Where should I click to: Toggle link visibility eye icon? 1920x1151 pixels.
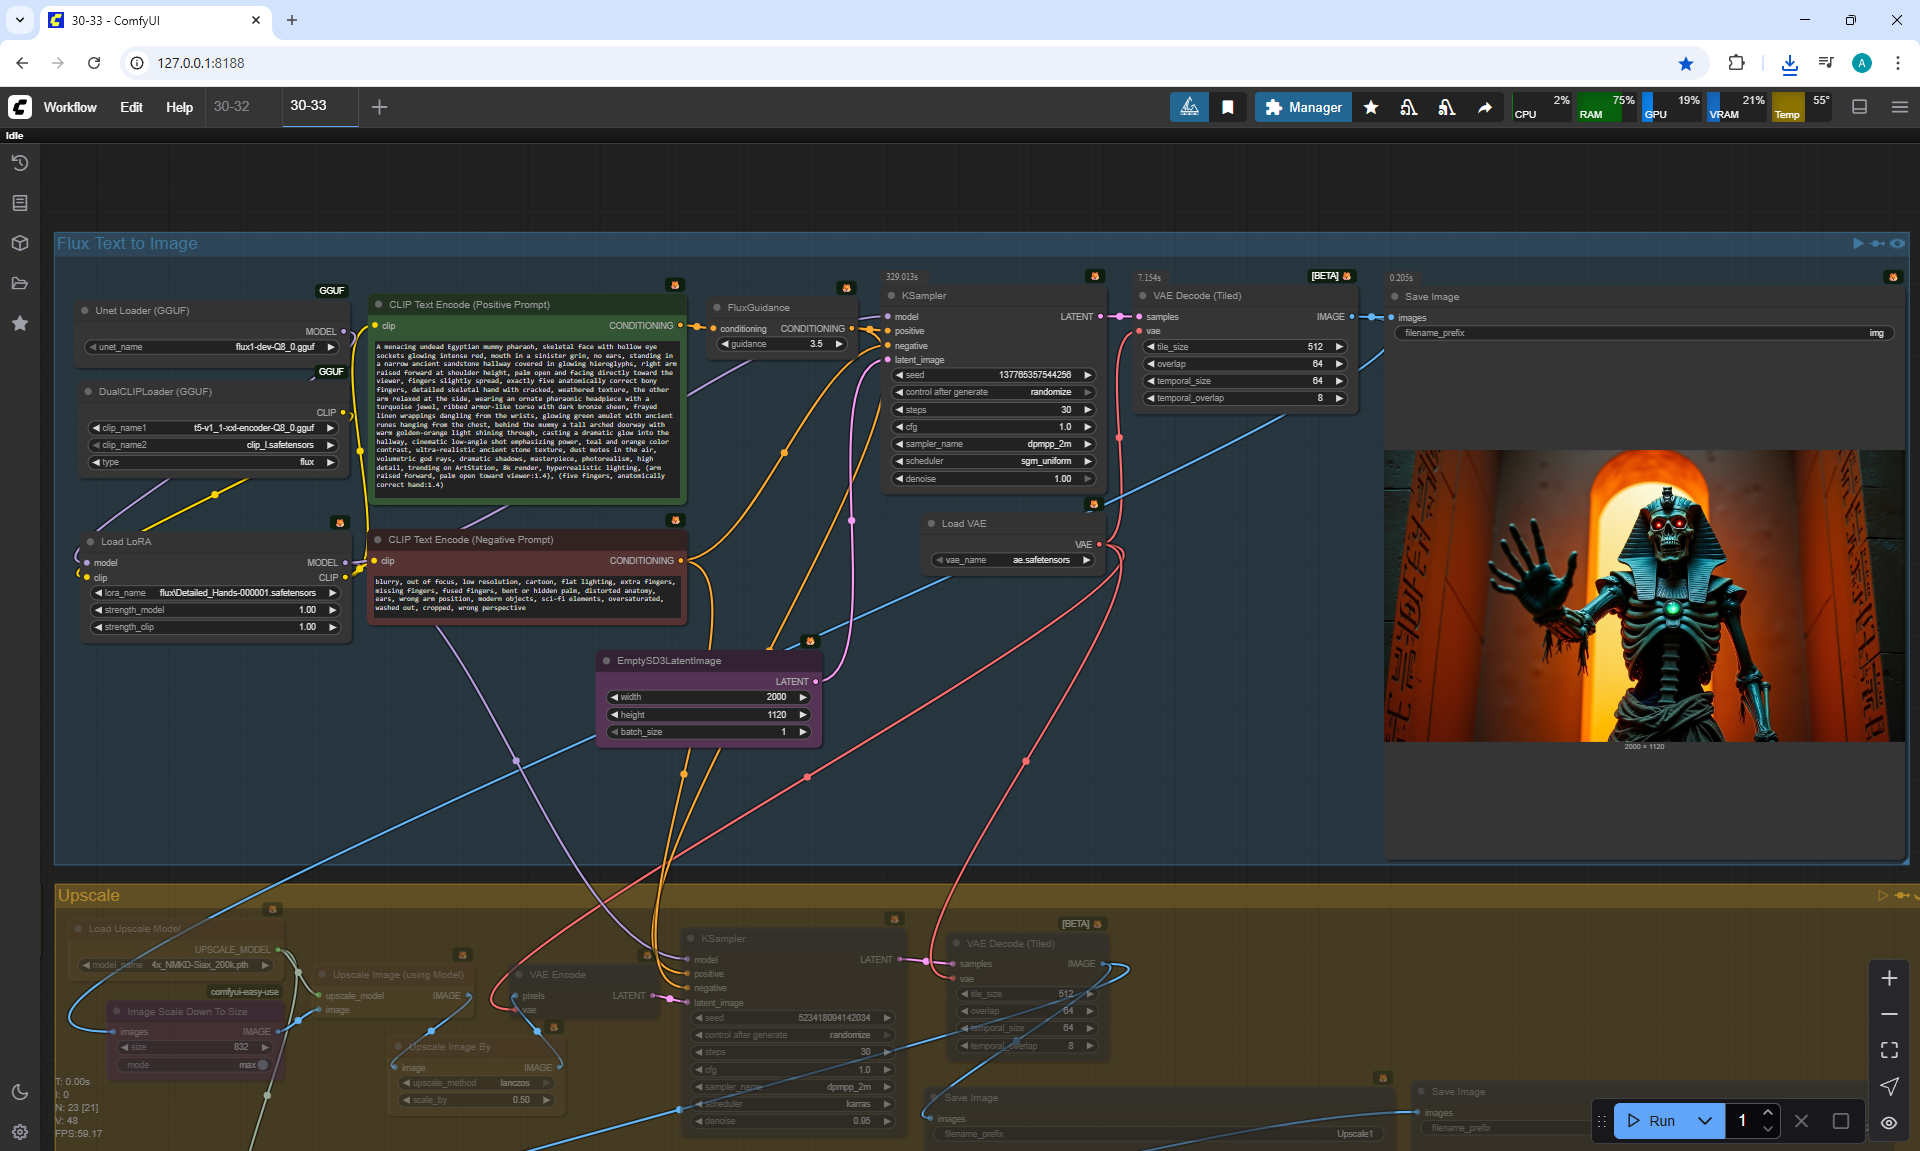click(x=1889, y=1122)
